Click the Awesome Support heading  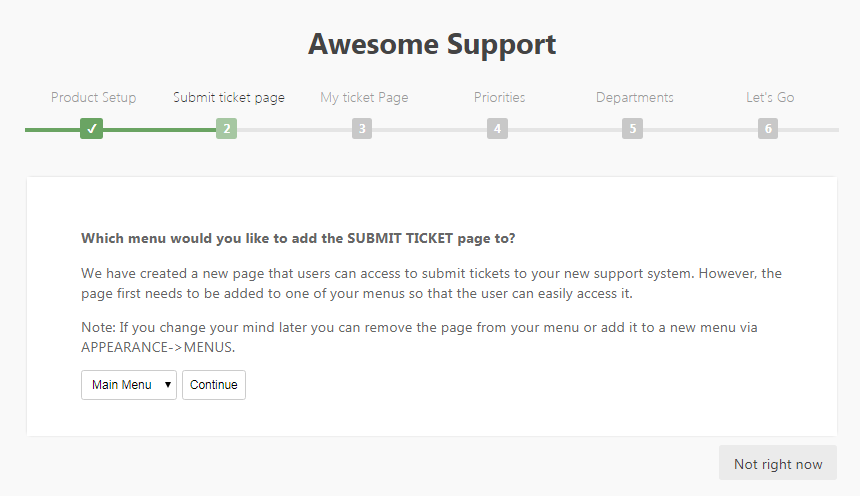(x=431, y=44)
